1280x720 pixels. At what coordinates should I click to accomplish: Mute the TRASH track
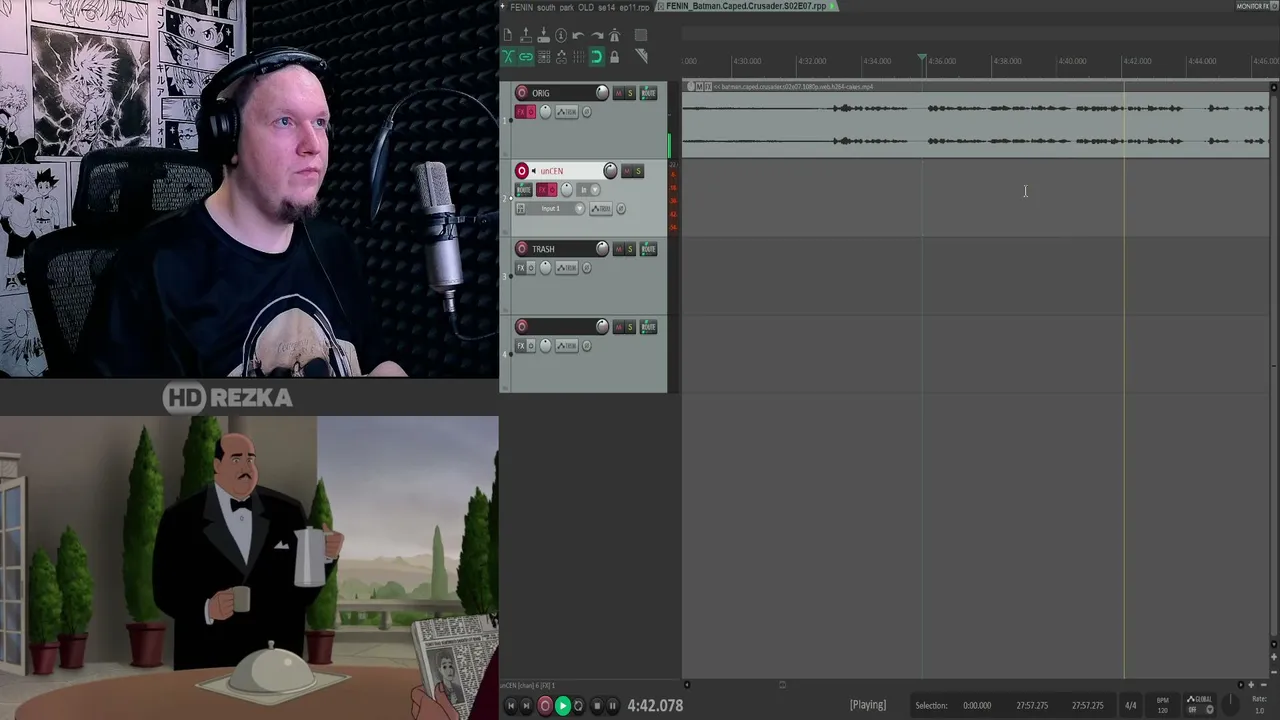pyautogui.click(x=619, y=249)
